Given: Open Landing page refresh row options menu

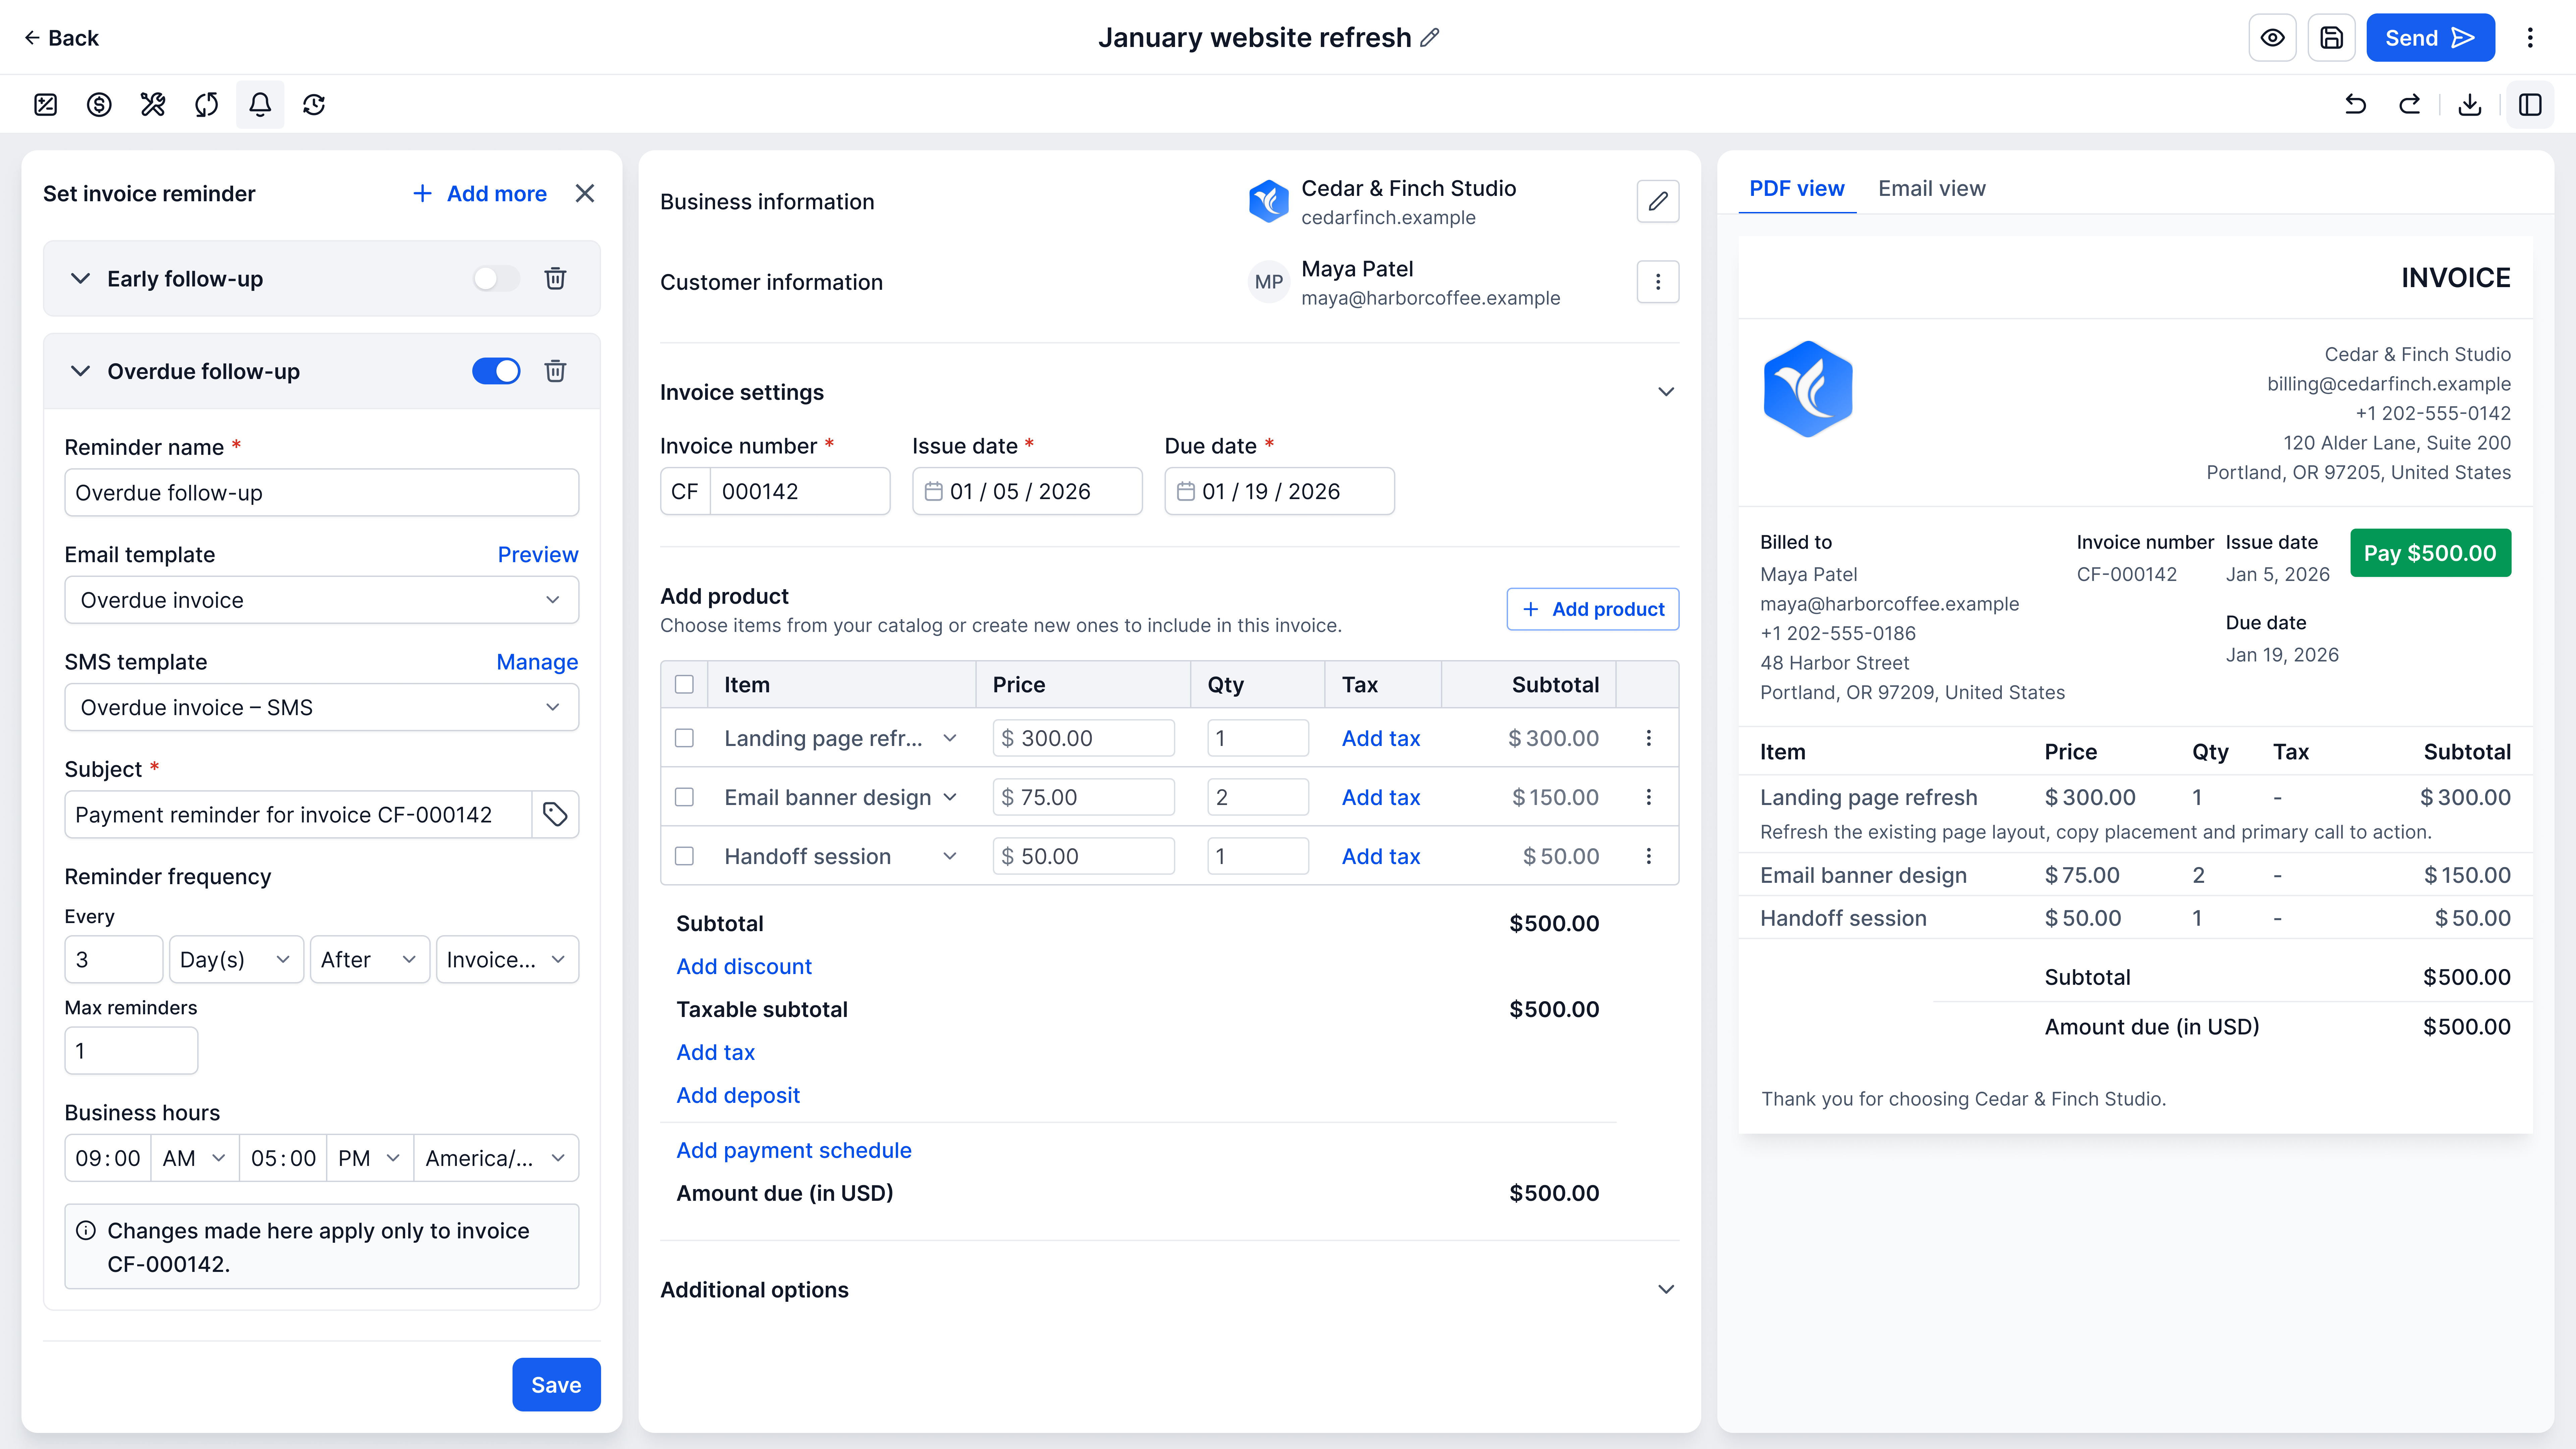Looking at the screenshot, I should coord(1649,738).
